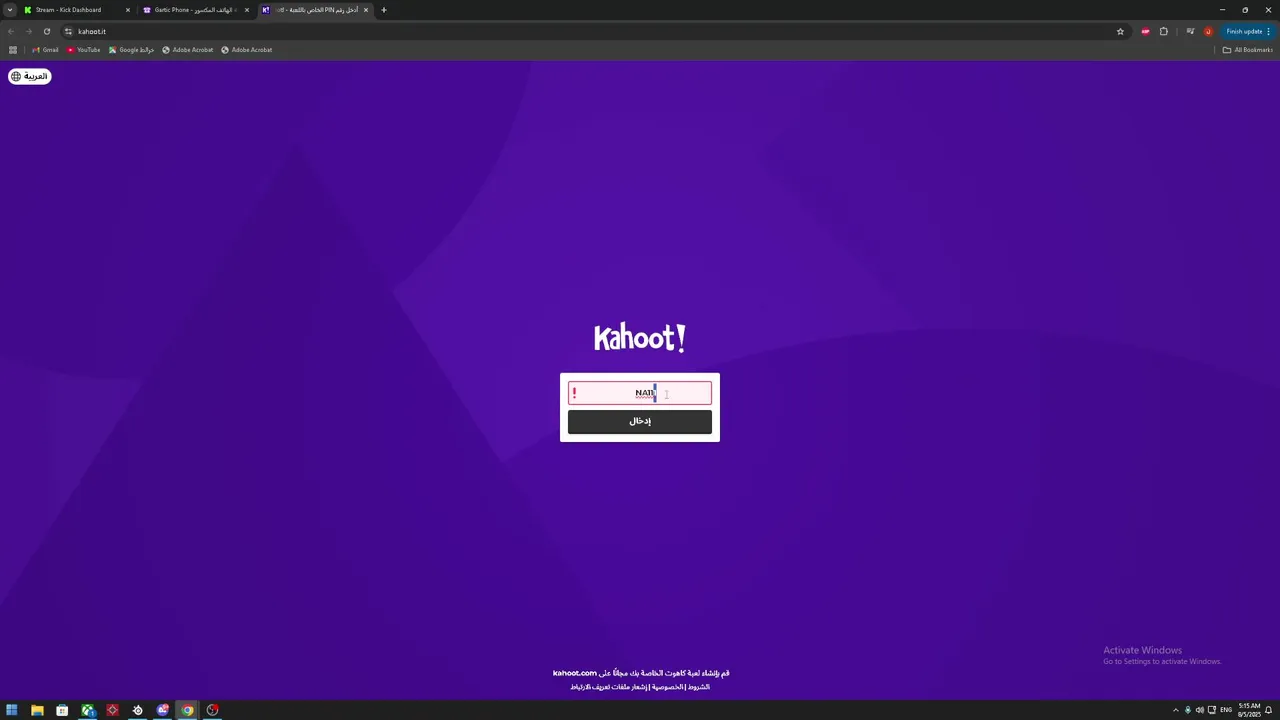This screenshot has height=720, width=1280.
Task: Open the Chrome apps grid shortcut
Action: coord(13,50)
